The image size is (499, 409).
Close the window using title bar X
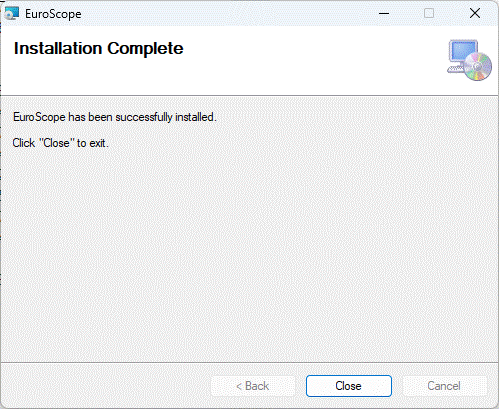pos(475,14)
